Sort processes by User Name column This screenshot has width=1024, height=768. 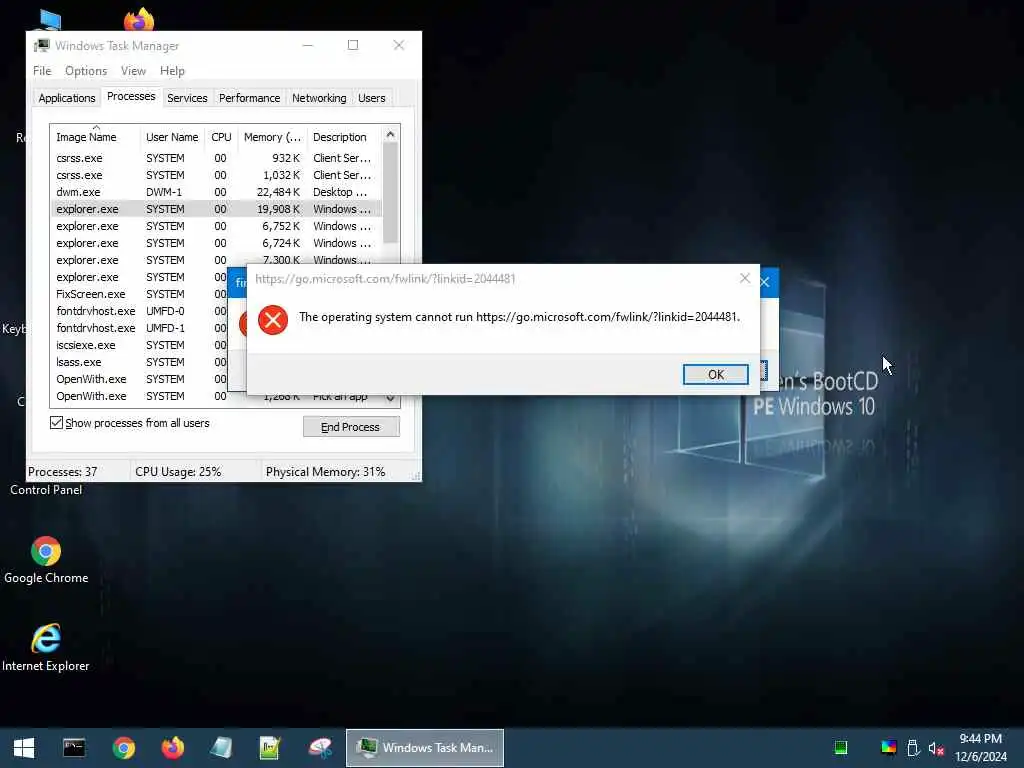172,137
